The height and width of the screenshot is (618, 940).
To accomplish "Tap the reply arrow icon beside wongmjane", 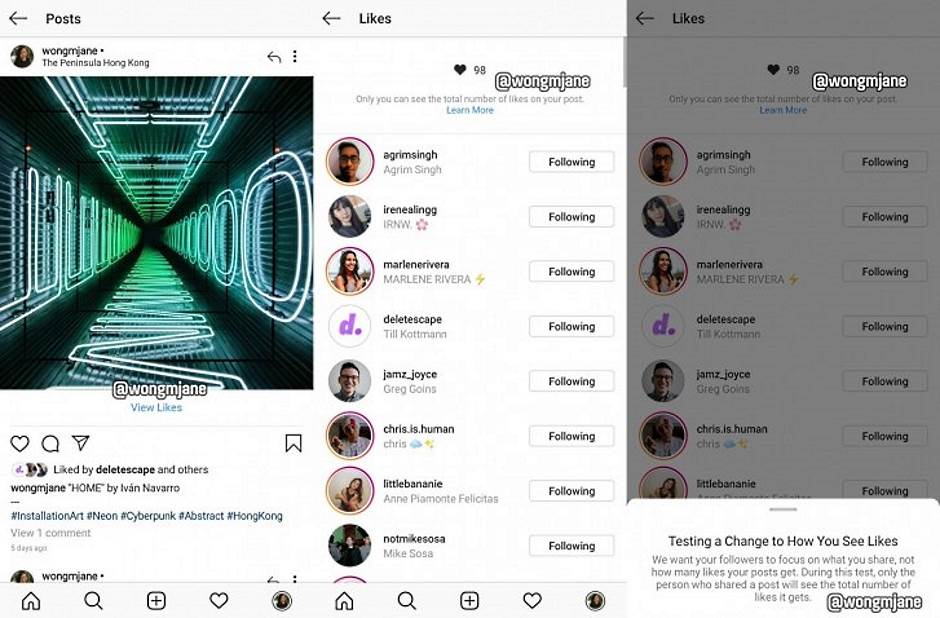I will point(274,57).
